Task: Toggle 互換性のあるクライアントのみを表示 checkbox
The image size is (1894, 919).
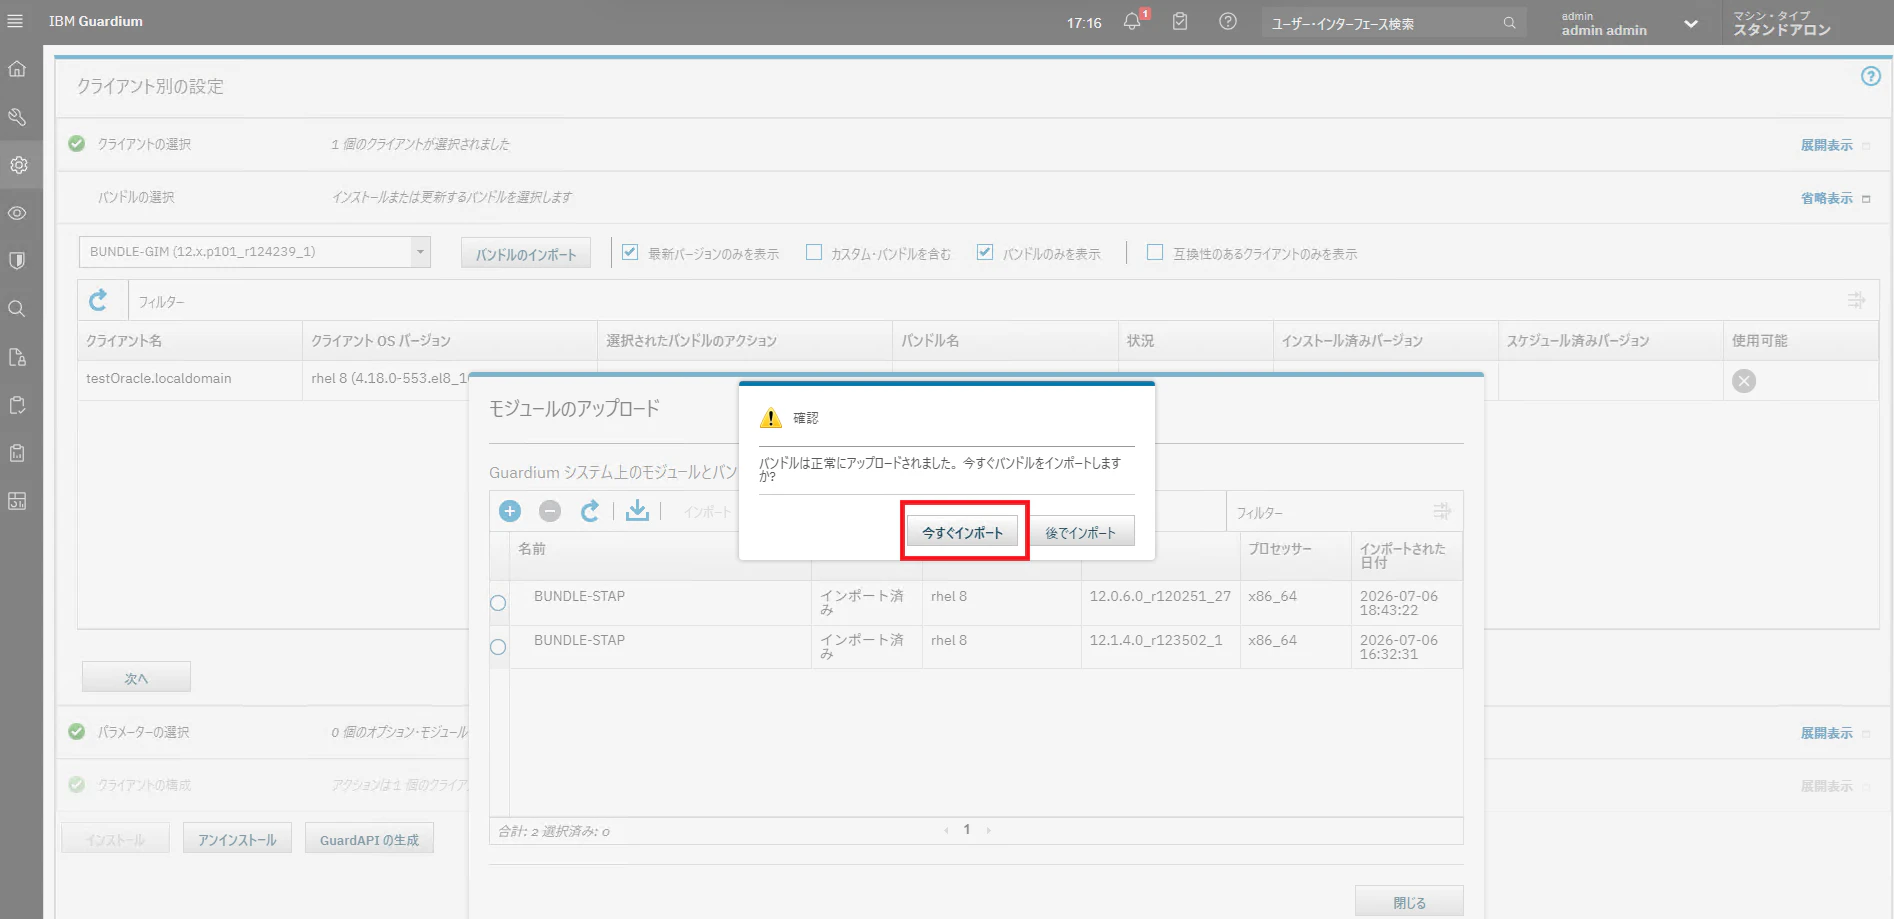Action: (x=1155, y=252)
